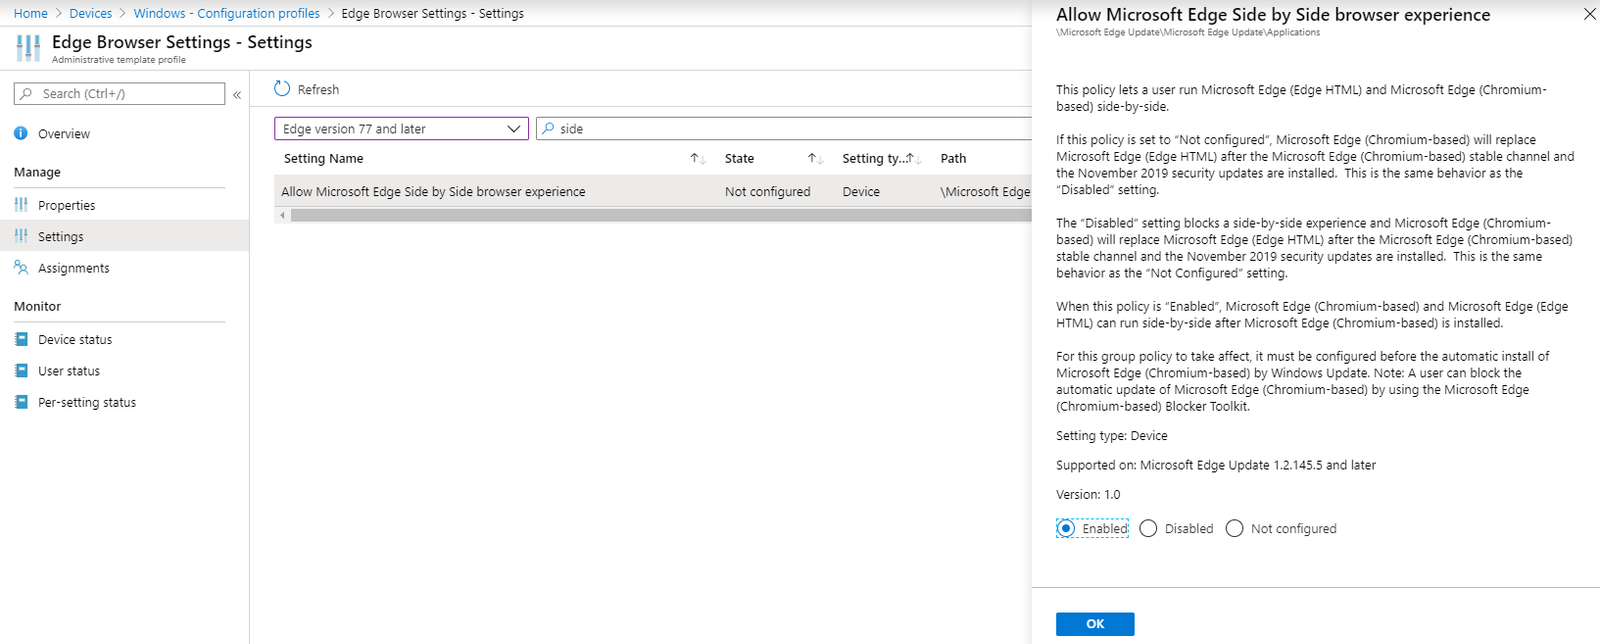Click the Refresh circular arrow icon
The height and width of the screenshot is (644, 1600).
click(282, 89)
